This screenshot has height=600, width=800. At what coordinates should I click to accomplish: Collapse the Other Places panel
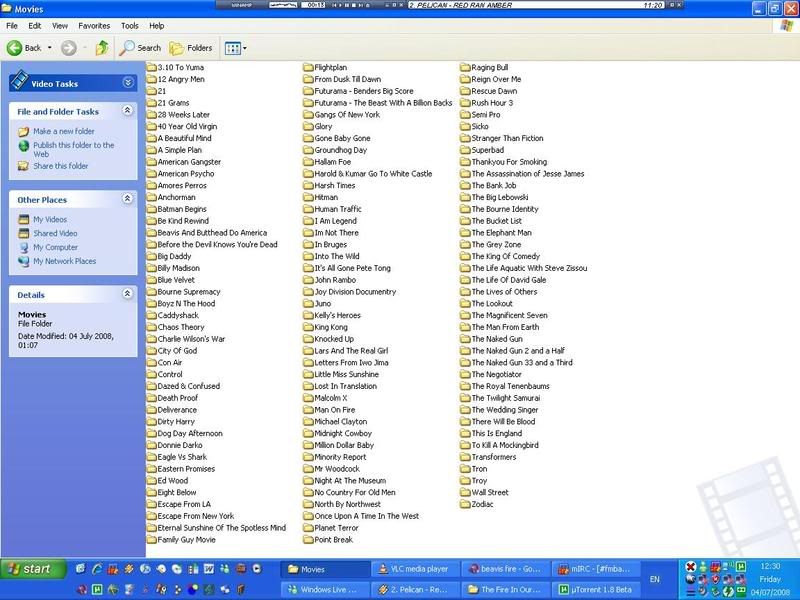click(128, 198)
